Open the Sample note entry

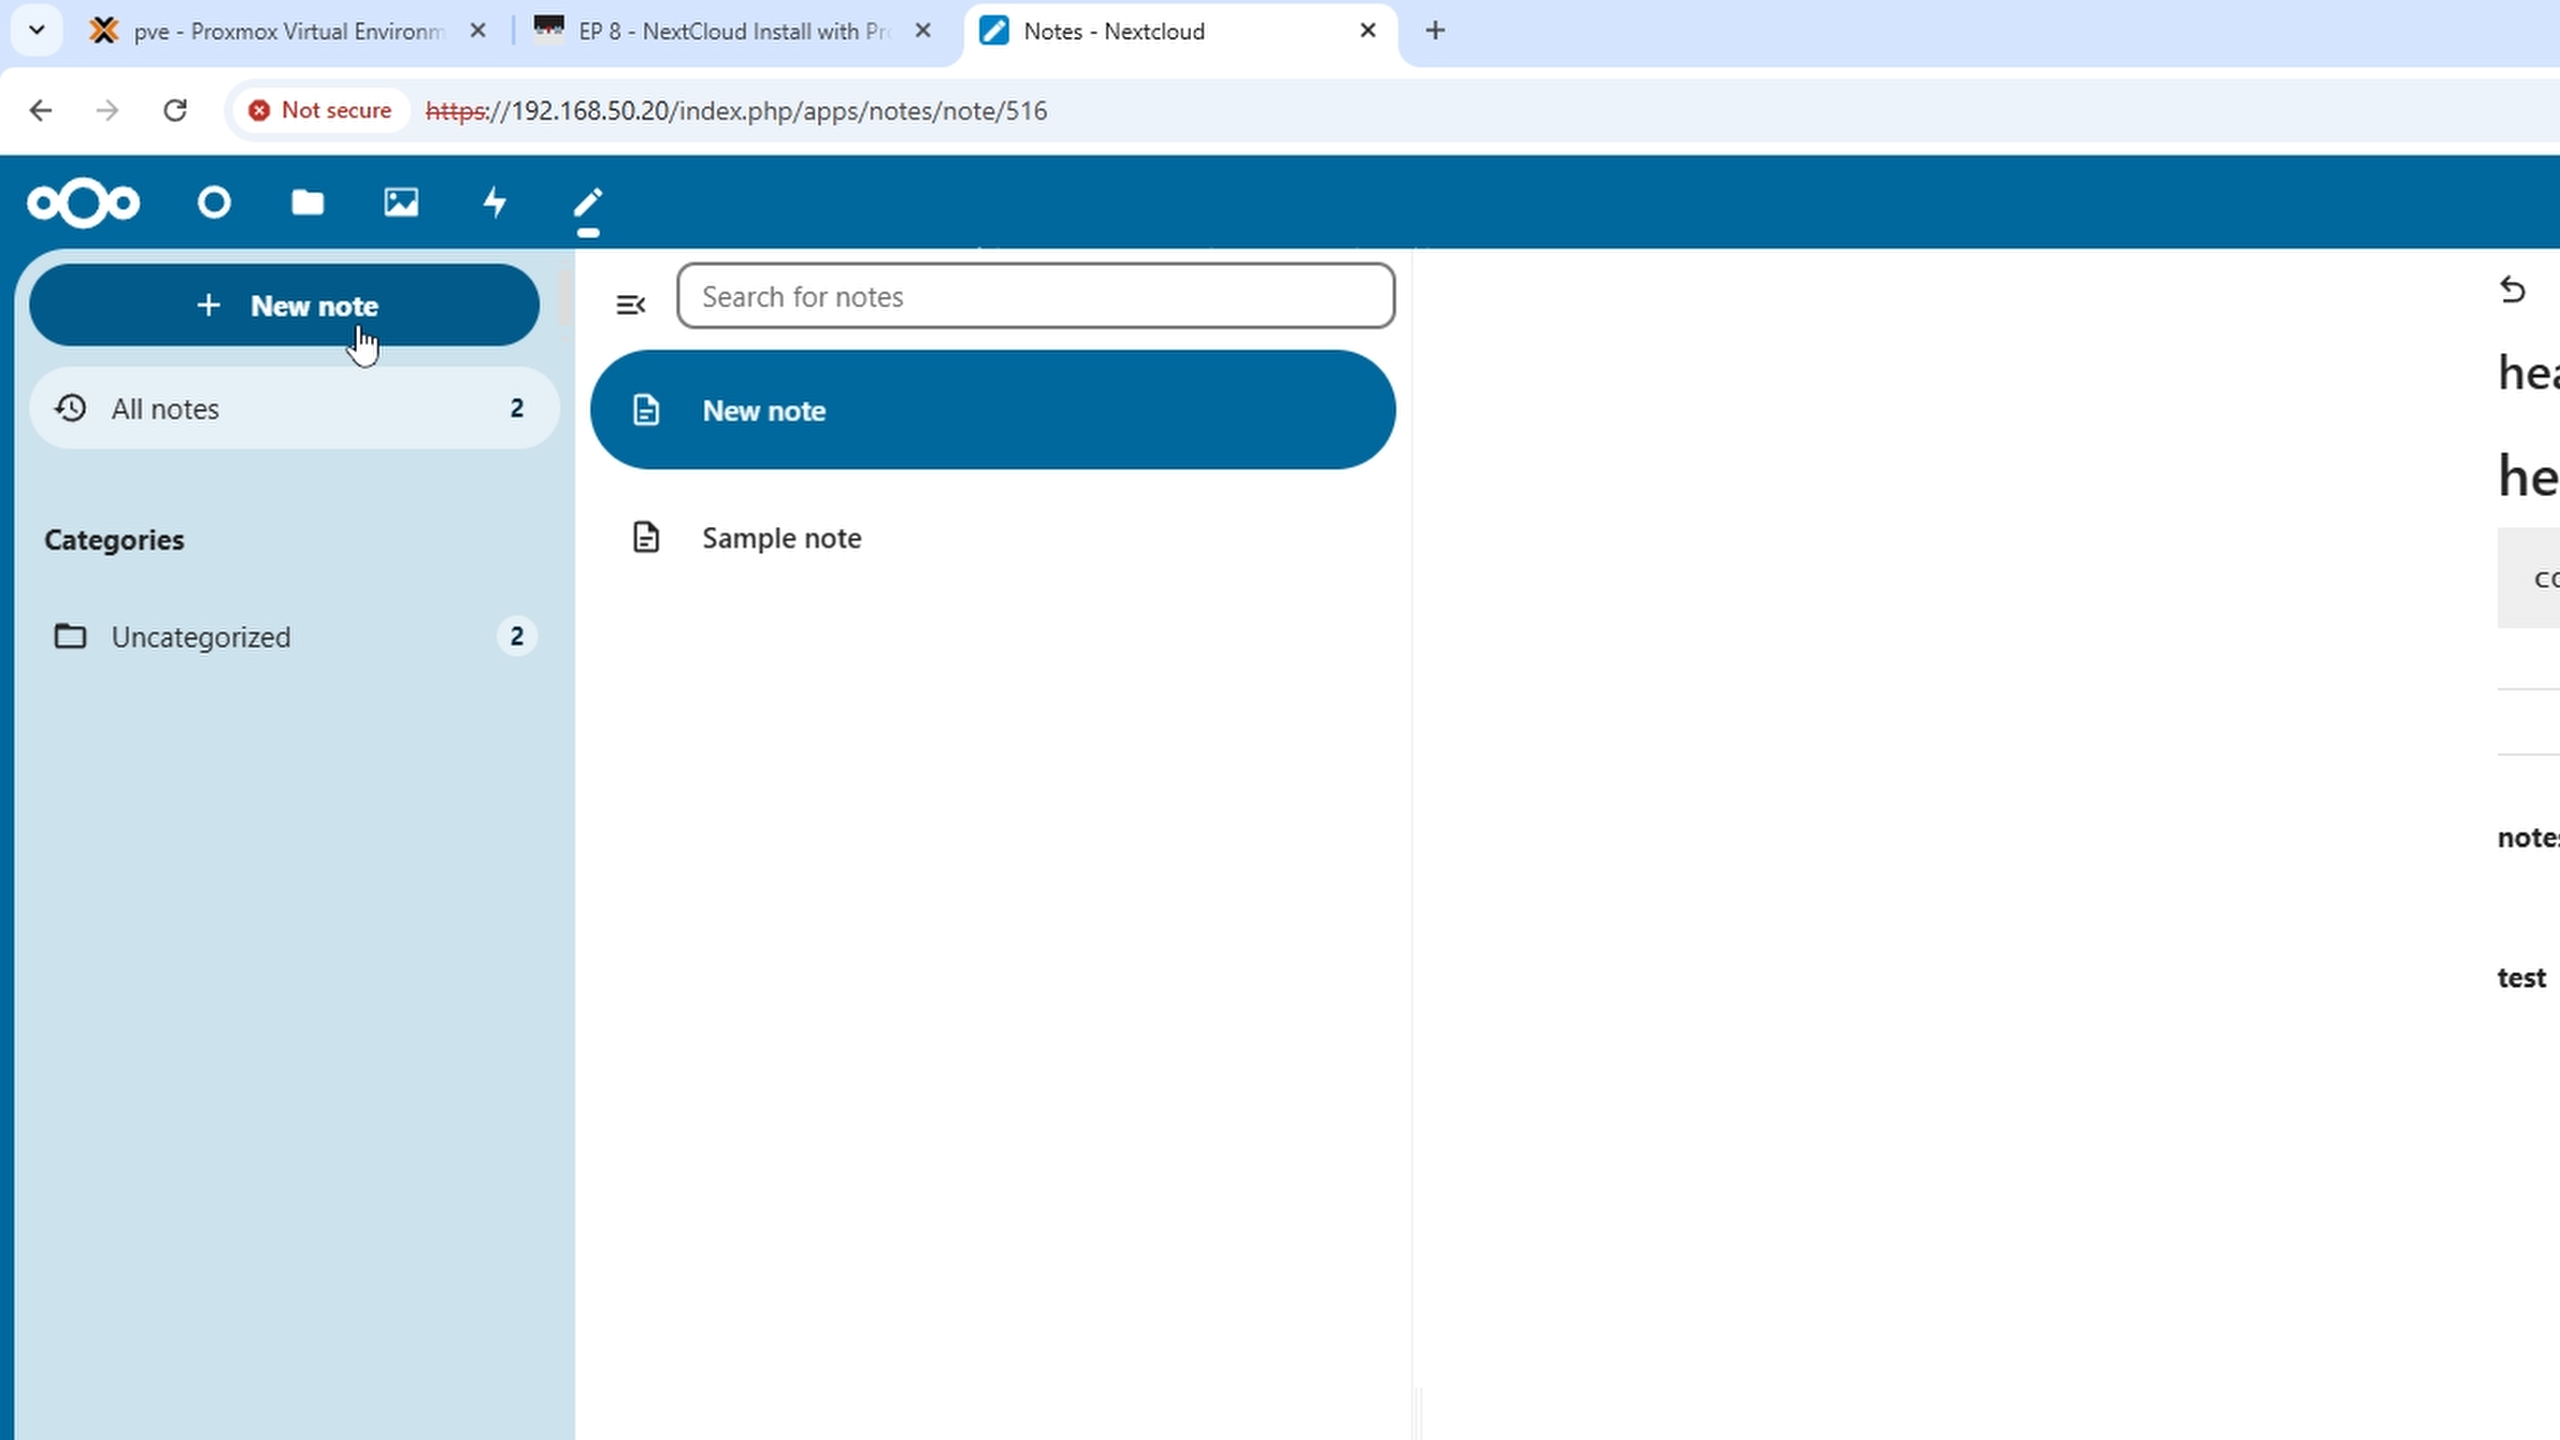click(x=993, y=538)
